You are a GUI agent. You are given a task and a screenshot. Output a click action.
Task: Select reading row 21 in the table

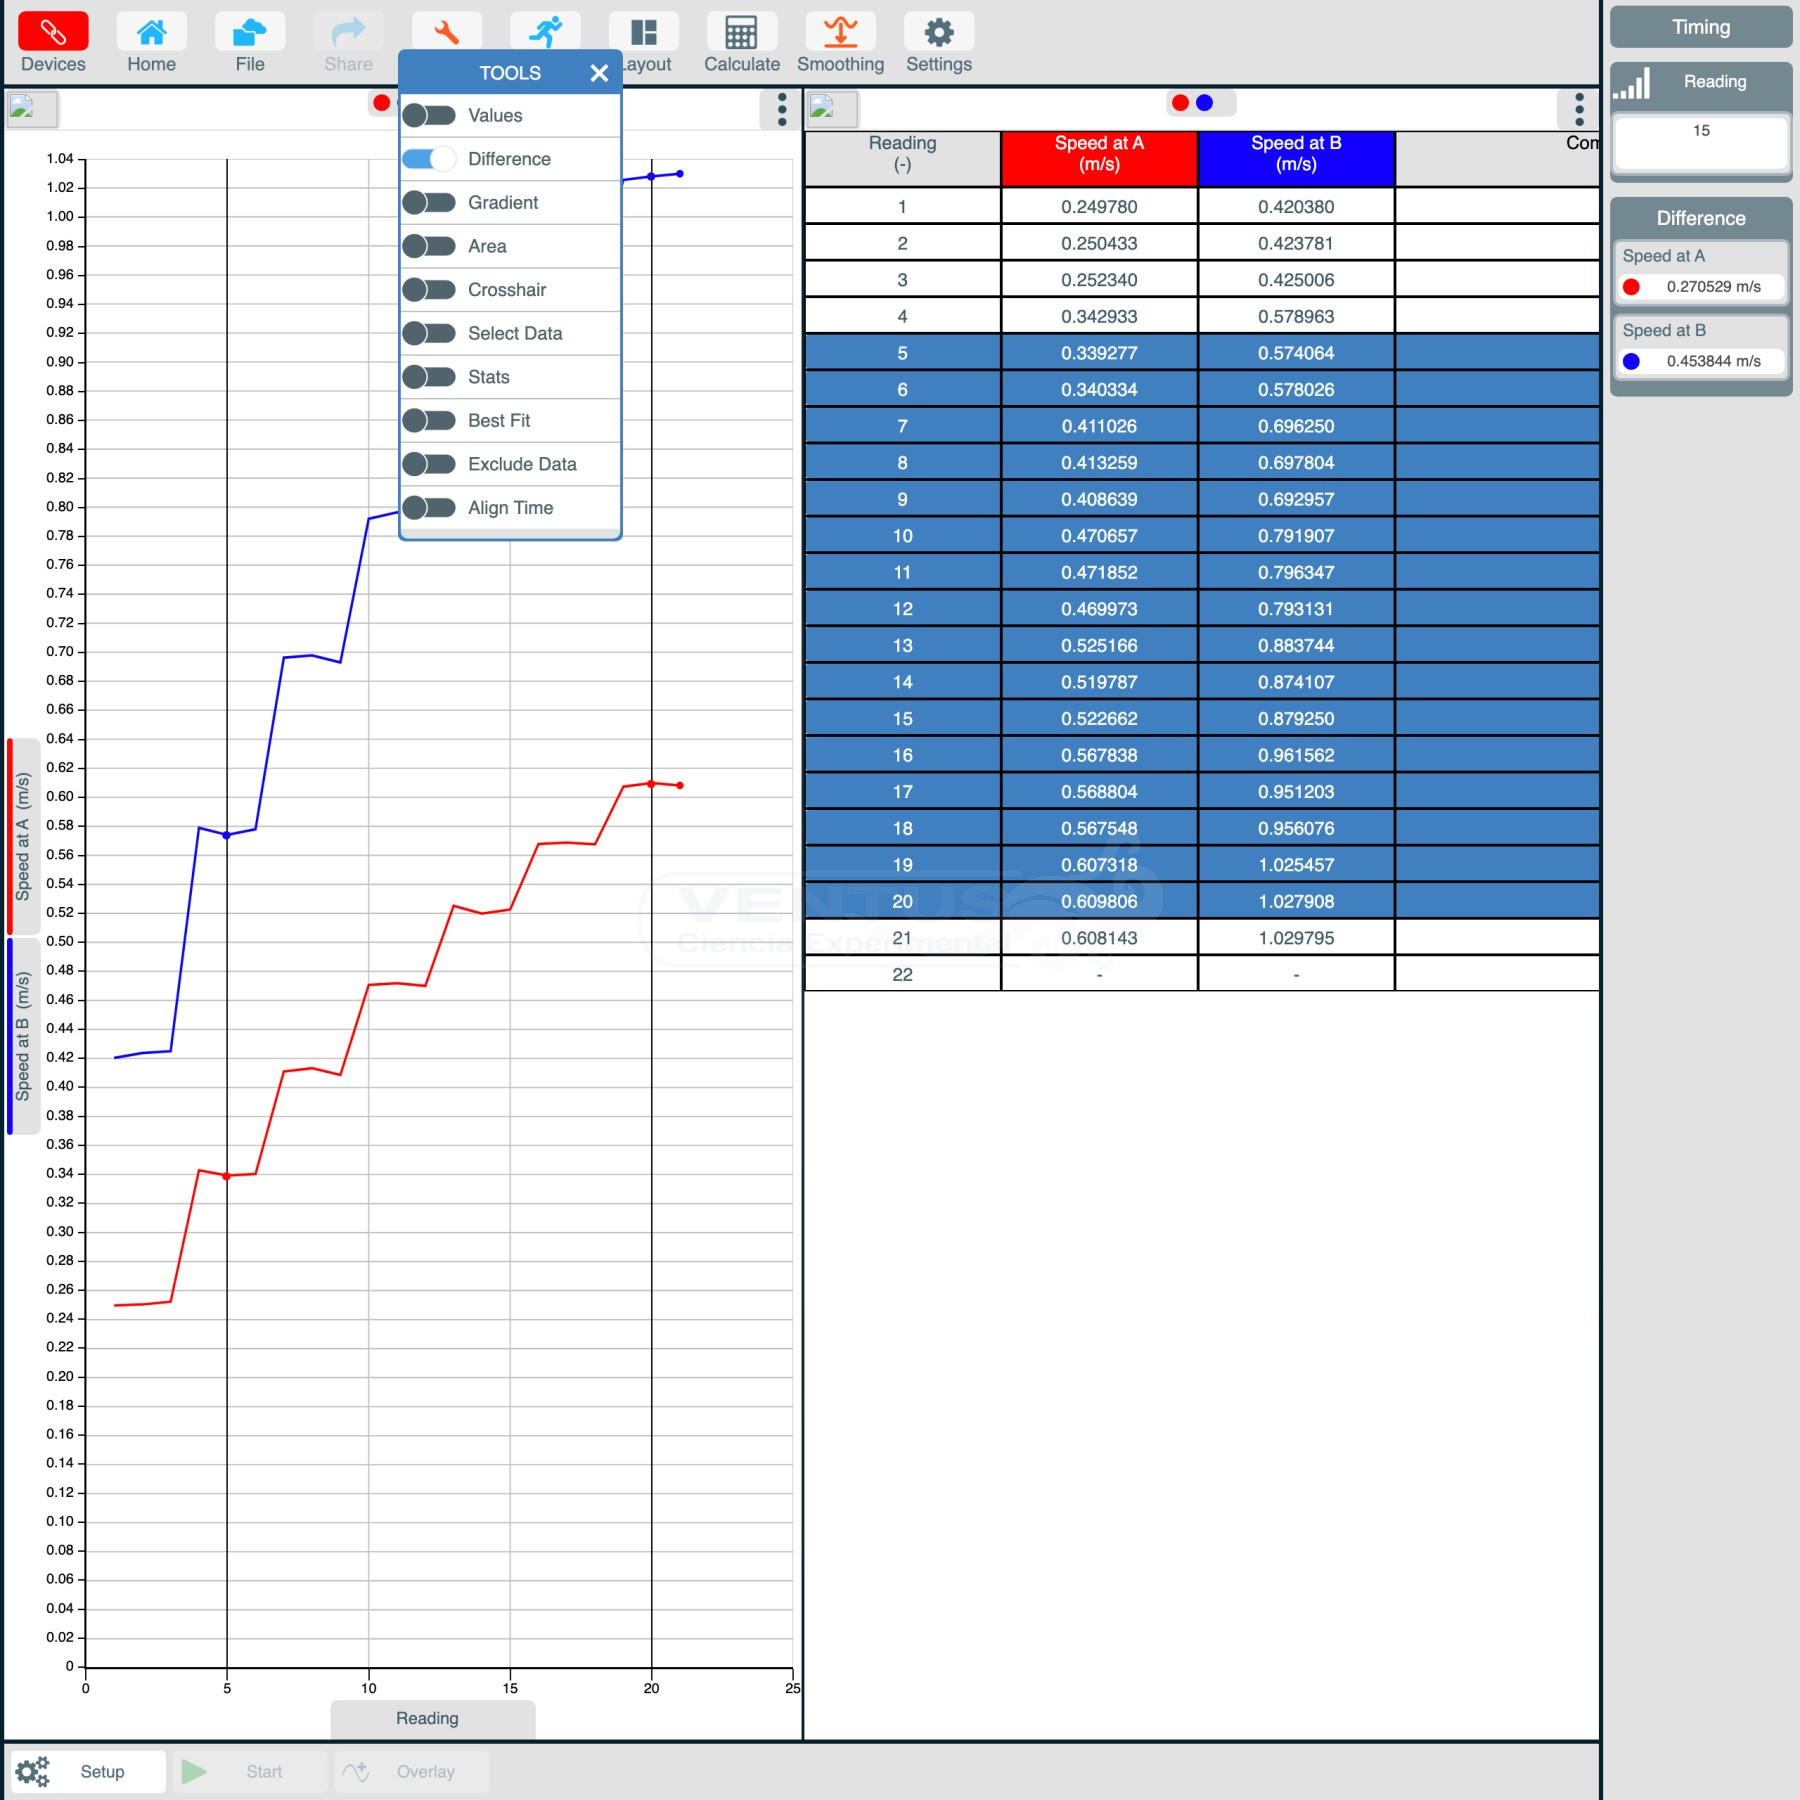click(902, 938)
